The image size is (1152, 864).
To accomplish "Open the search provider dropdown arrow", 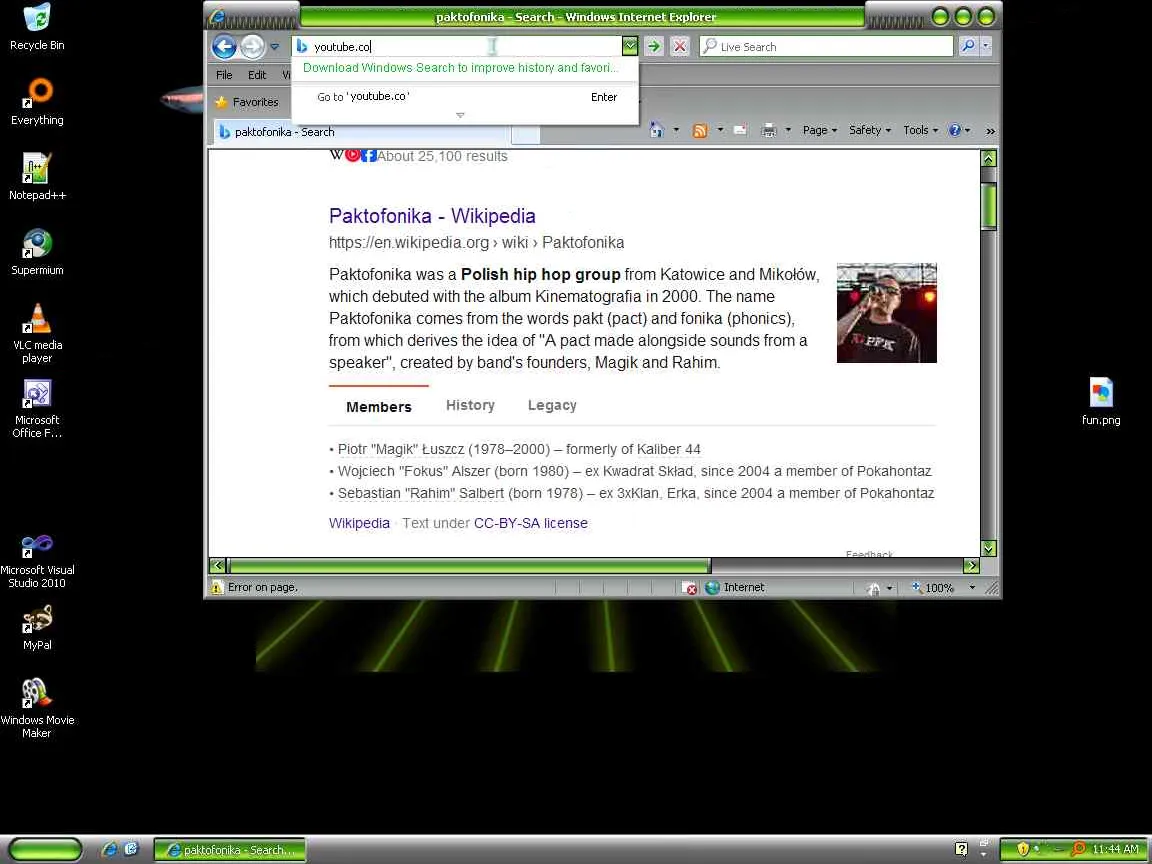I will click(x=986, y=46).
